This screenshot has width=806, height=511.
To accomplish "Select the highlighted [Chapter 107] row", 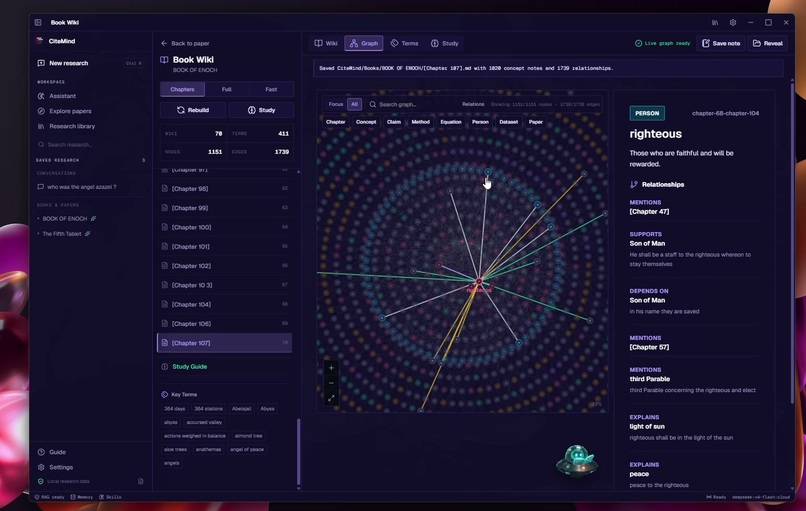I will click(x=225, y=343).
